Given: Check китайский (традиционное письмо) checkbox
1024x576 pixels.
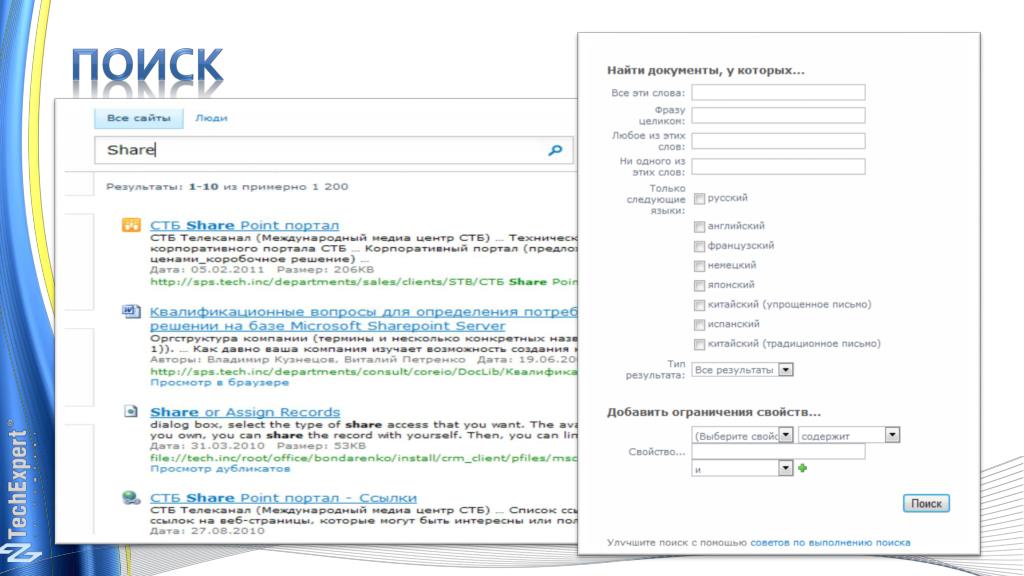Looking at the screenshot, I should point(699,344).
